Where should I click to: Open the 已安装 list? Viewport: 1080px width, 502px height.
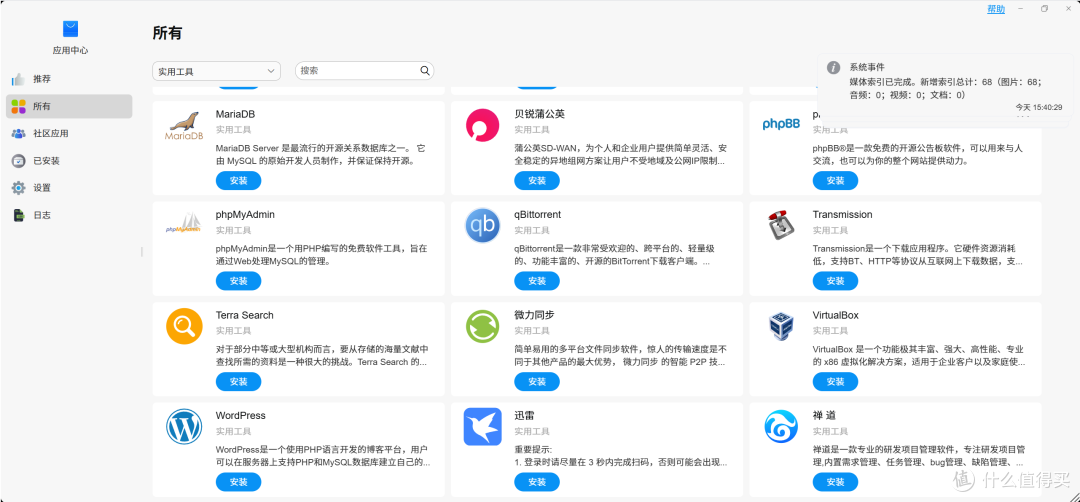coord(69,160)
